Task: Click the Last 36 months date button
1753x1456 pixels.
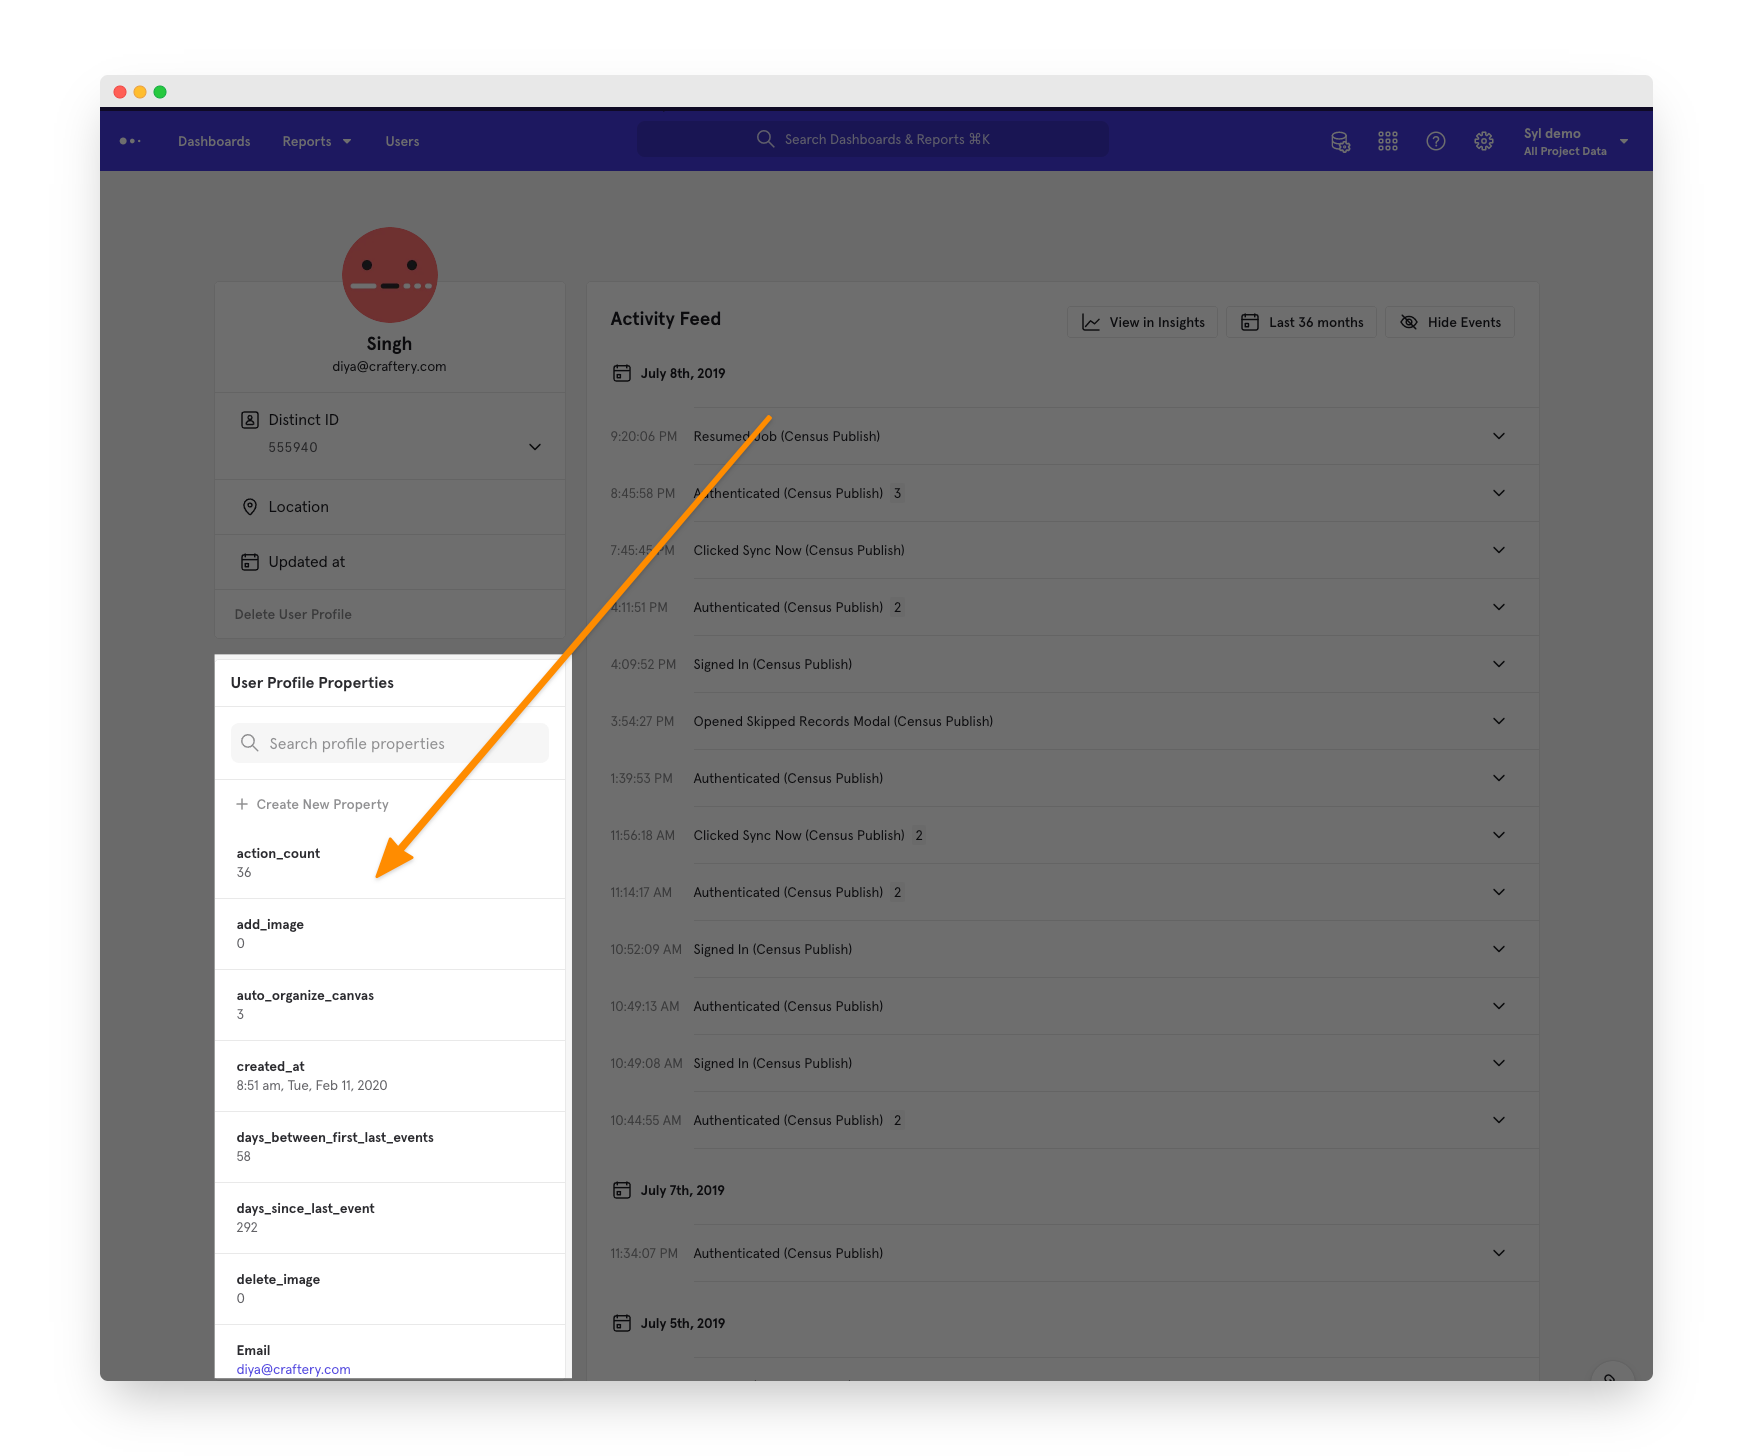Action: (1302, 322)
